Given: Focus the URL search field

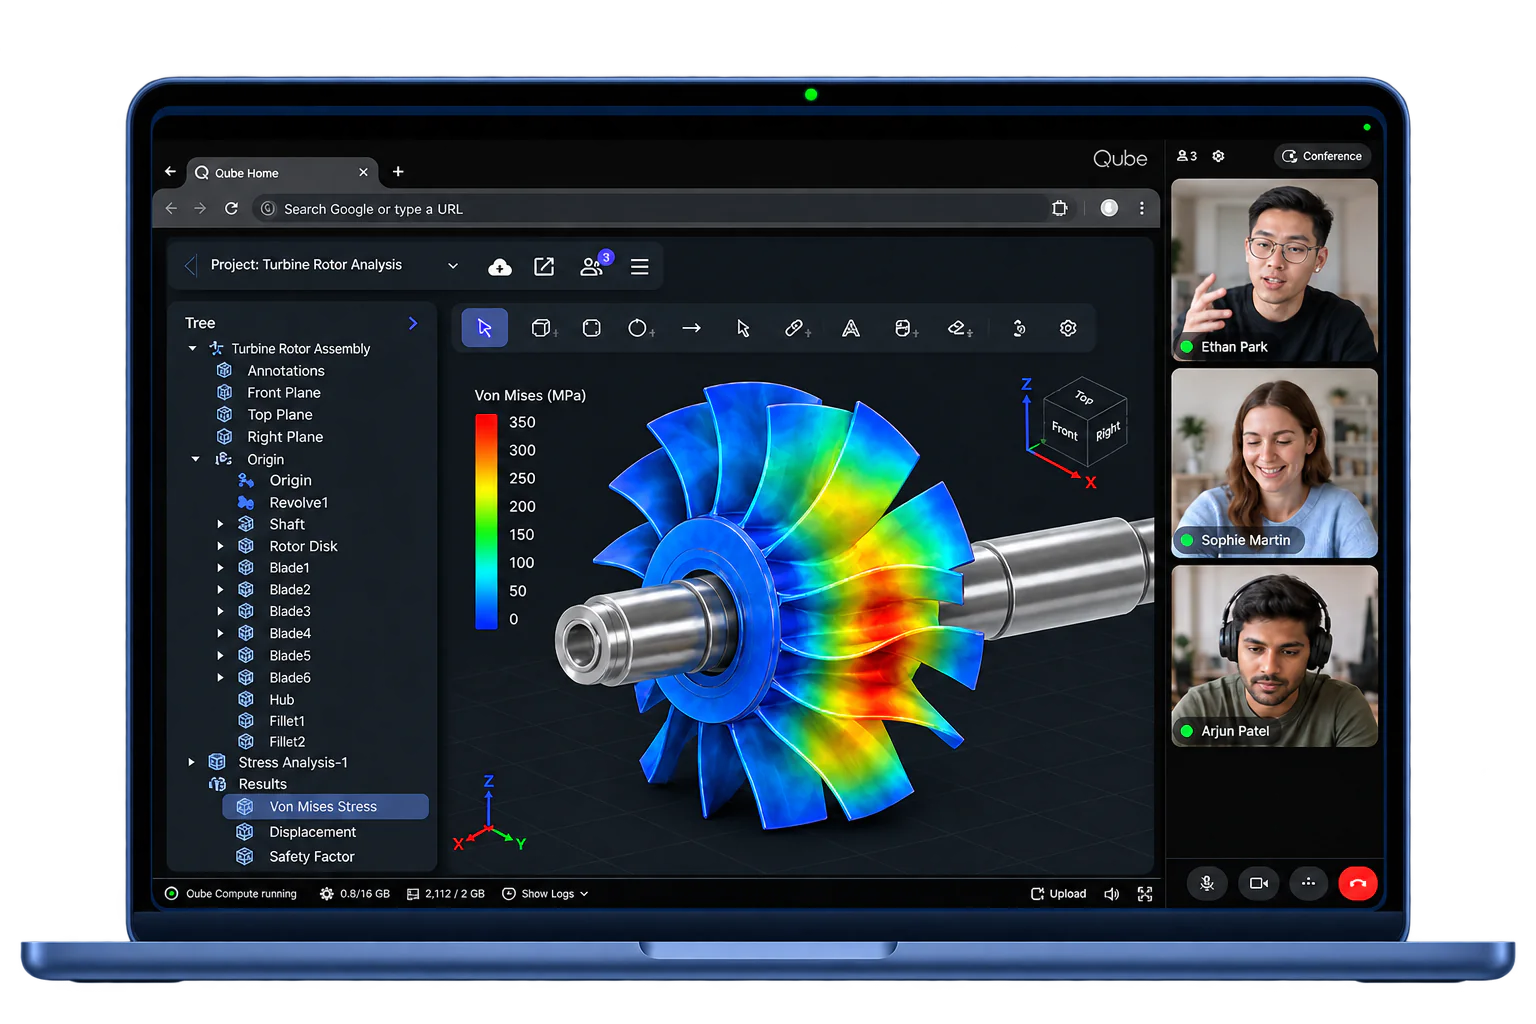Looking at the screenshot, I should tap(650, 208).
